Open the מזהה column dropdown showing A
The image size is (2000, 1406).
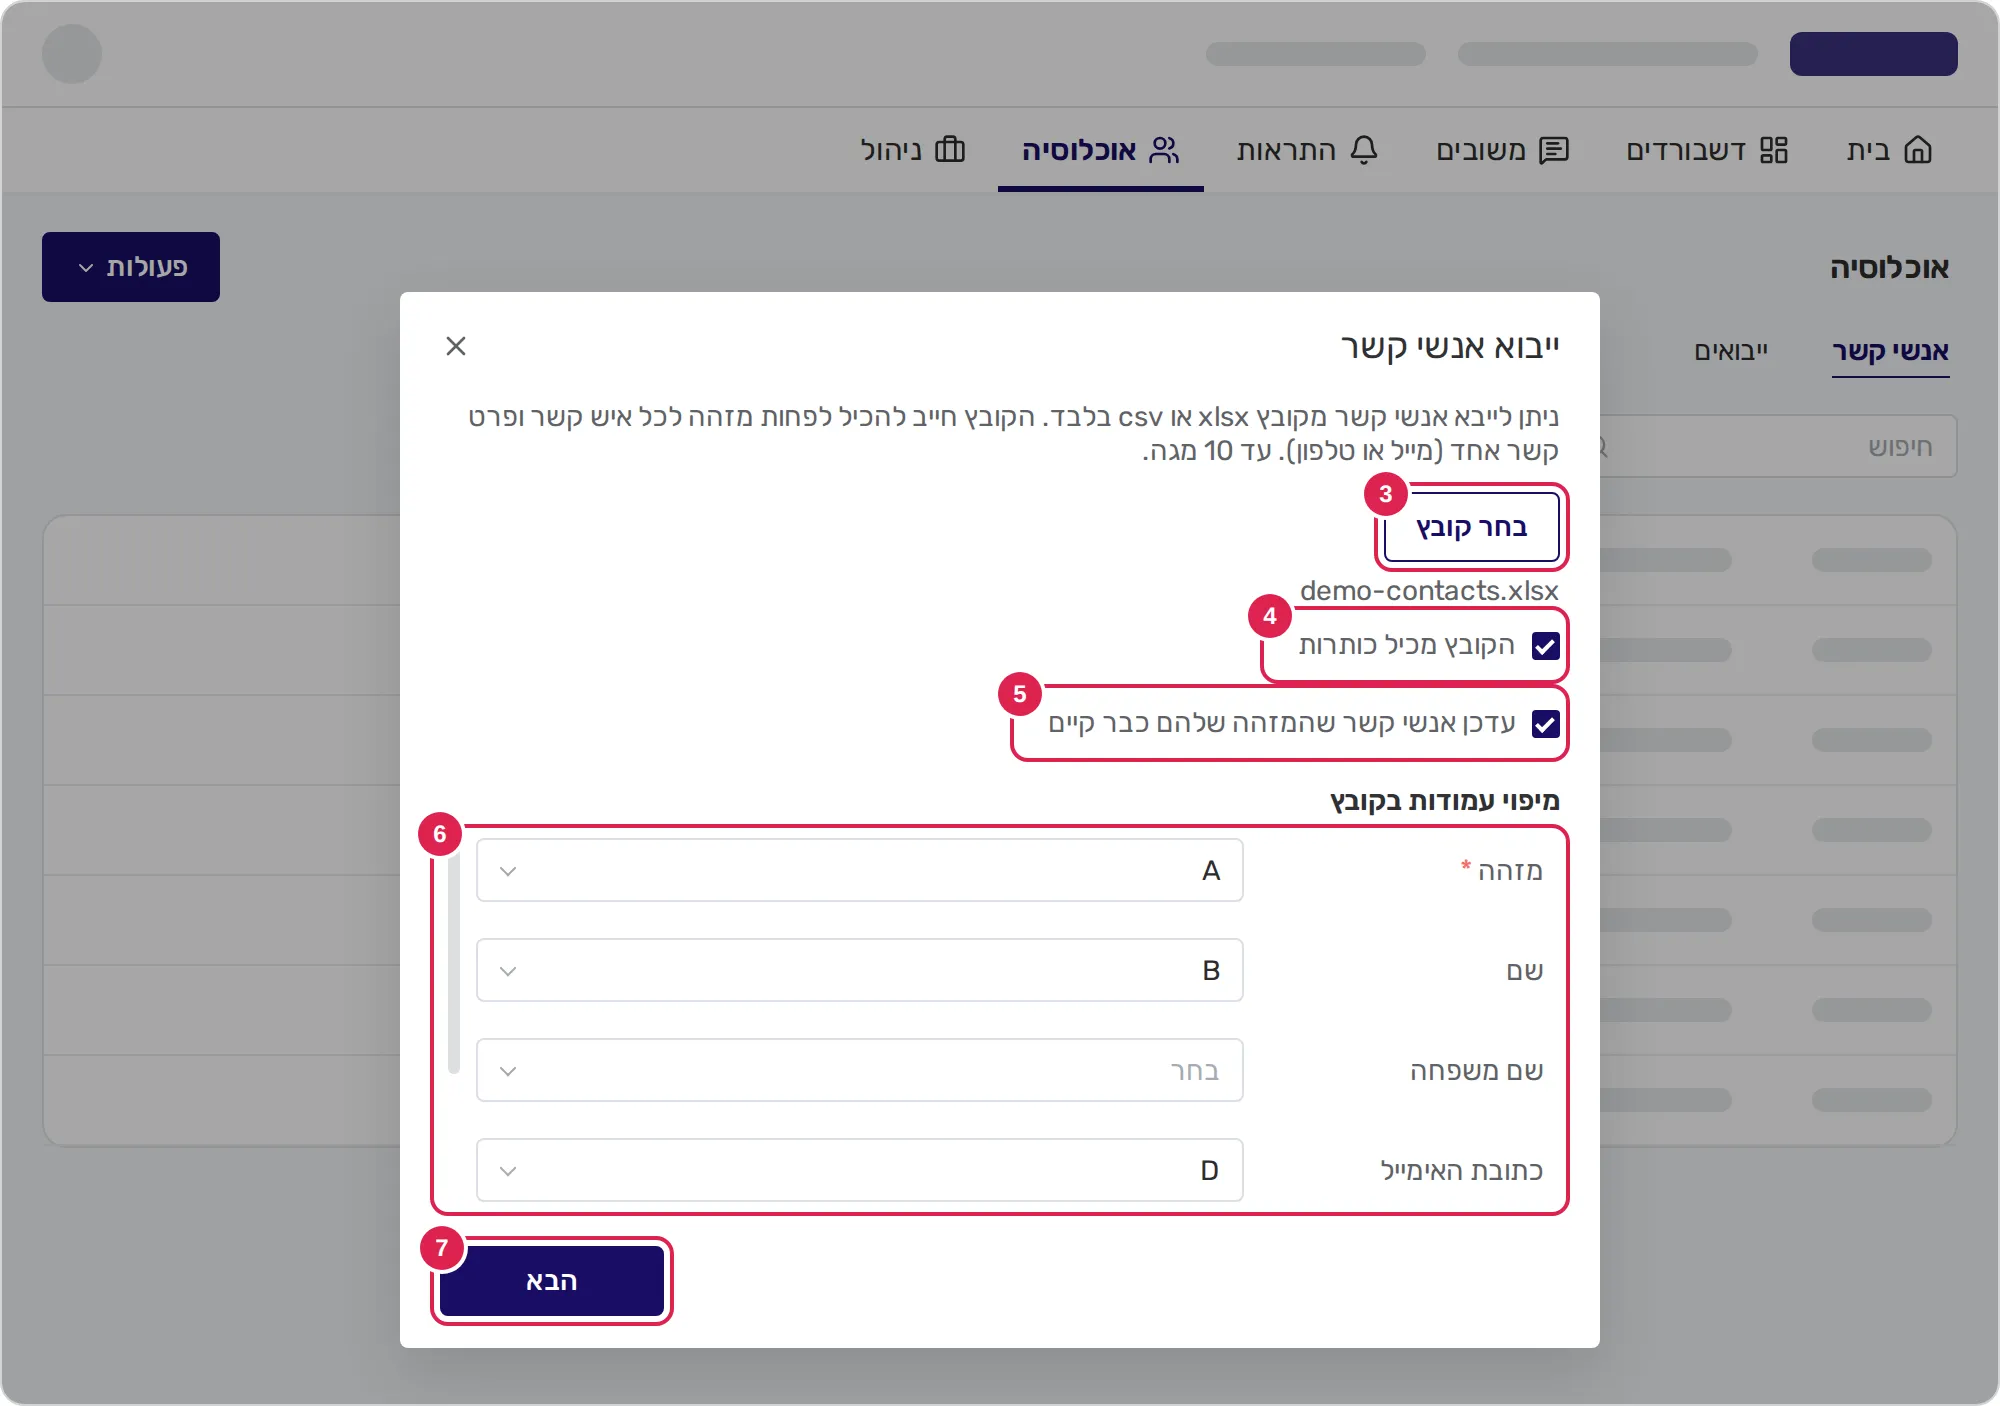click(860, 870)
